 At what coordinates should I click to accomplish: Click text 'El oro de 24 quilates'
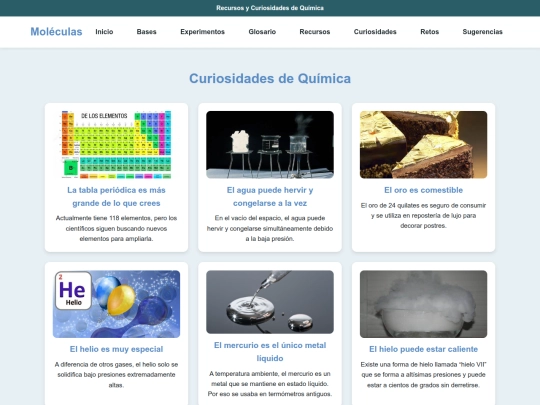point(424,216)
